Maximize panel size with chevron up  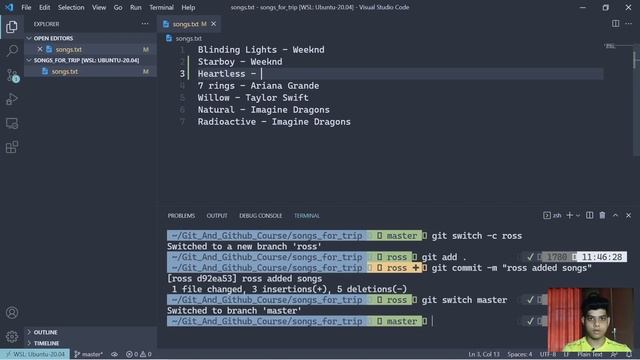click(x=615, y=216)
